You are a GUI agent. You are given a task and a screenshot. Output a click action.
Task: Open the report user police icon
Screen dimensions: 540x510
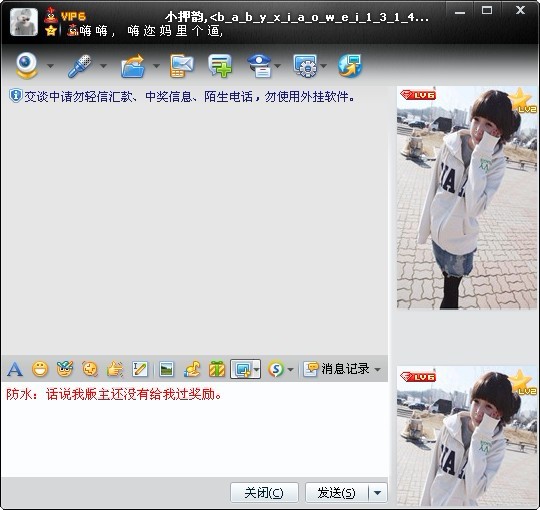click(x=260, y=65)
